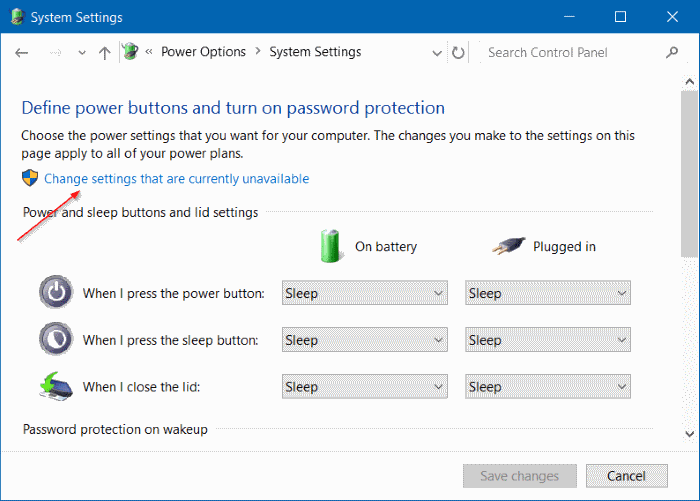Click the power button icon
700x501 pixels.
pyautogui.click(x=56, y=293)
